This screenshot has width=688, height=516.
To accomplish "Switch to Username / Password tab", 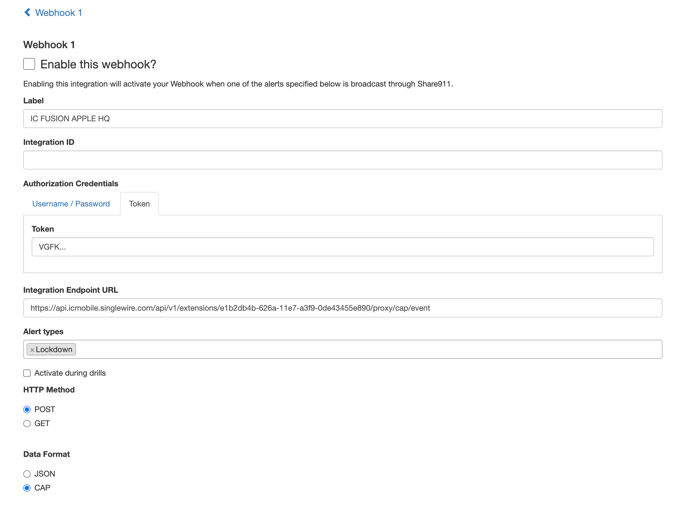I will (x=71, y=204).
